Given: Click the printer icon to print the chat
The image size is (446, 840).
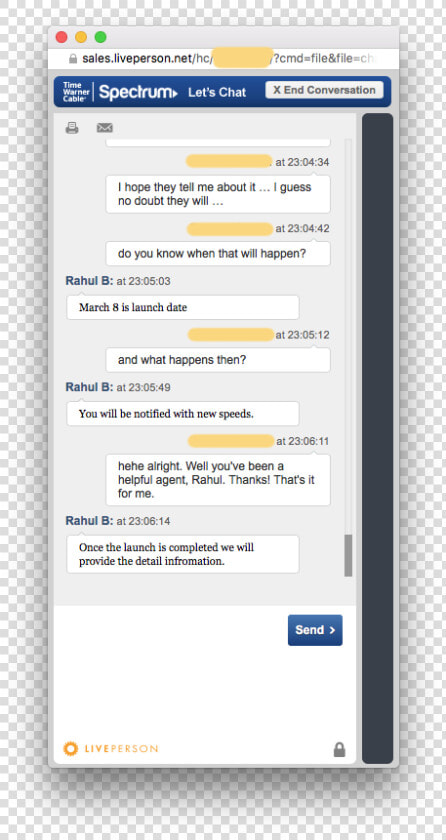Looking at the screenshot, I should (72, 128).
